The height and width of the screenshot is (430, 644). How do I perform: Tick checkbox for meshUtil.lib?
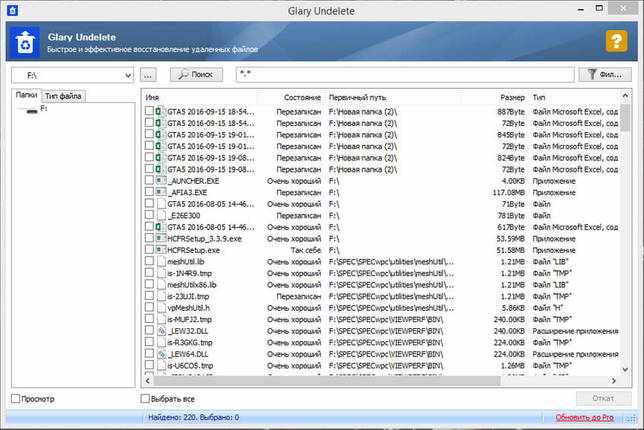pos(149,261)
